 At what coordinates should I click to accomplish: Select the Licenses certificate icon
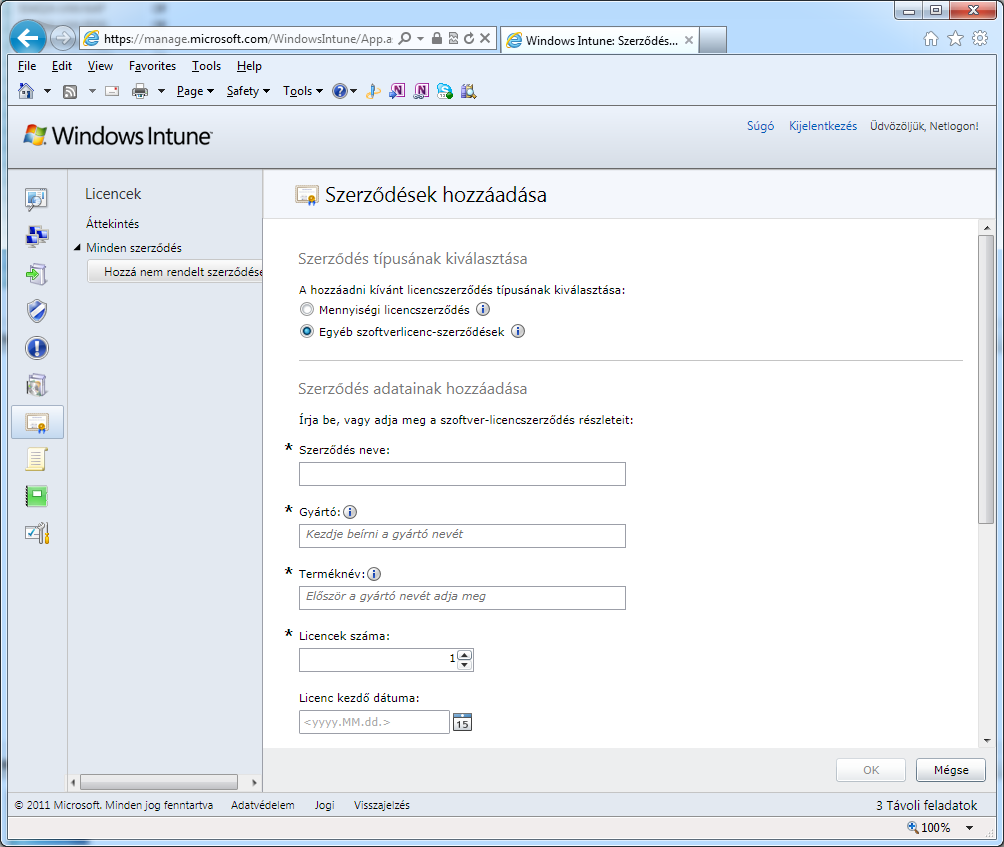click(x=37, y=423)
